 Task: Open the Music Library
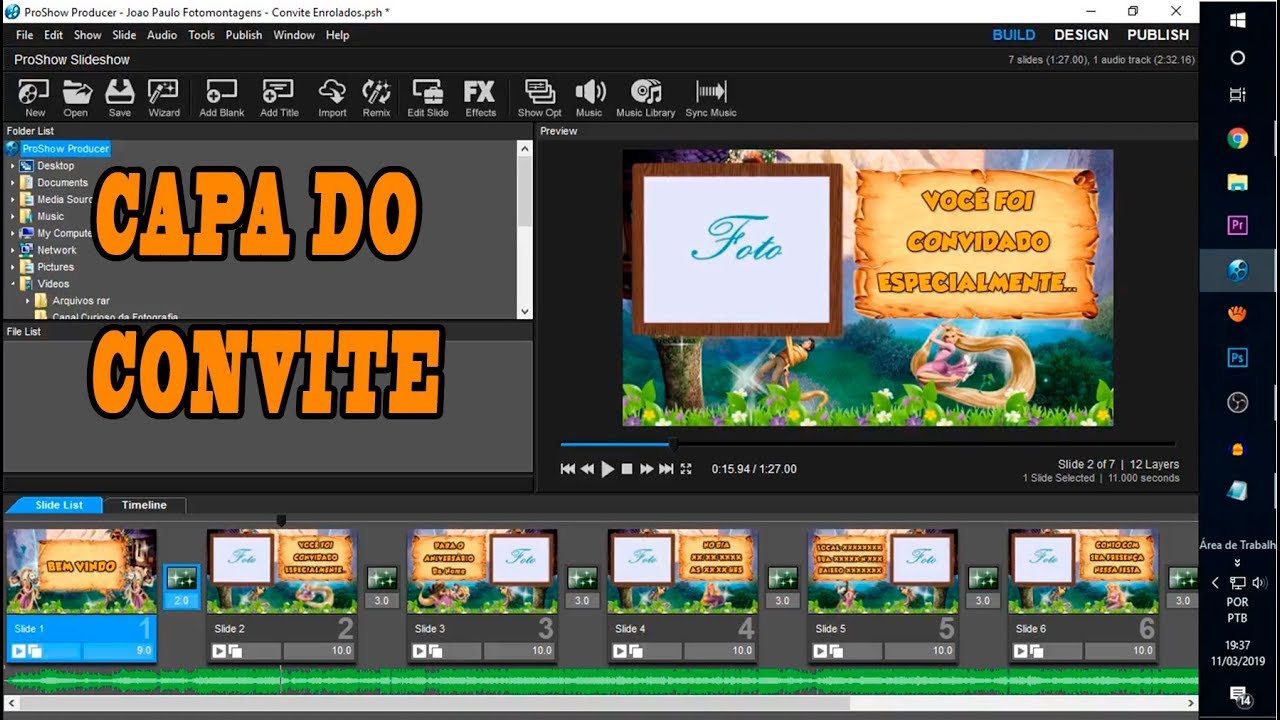645,98
